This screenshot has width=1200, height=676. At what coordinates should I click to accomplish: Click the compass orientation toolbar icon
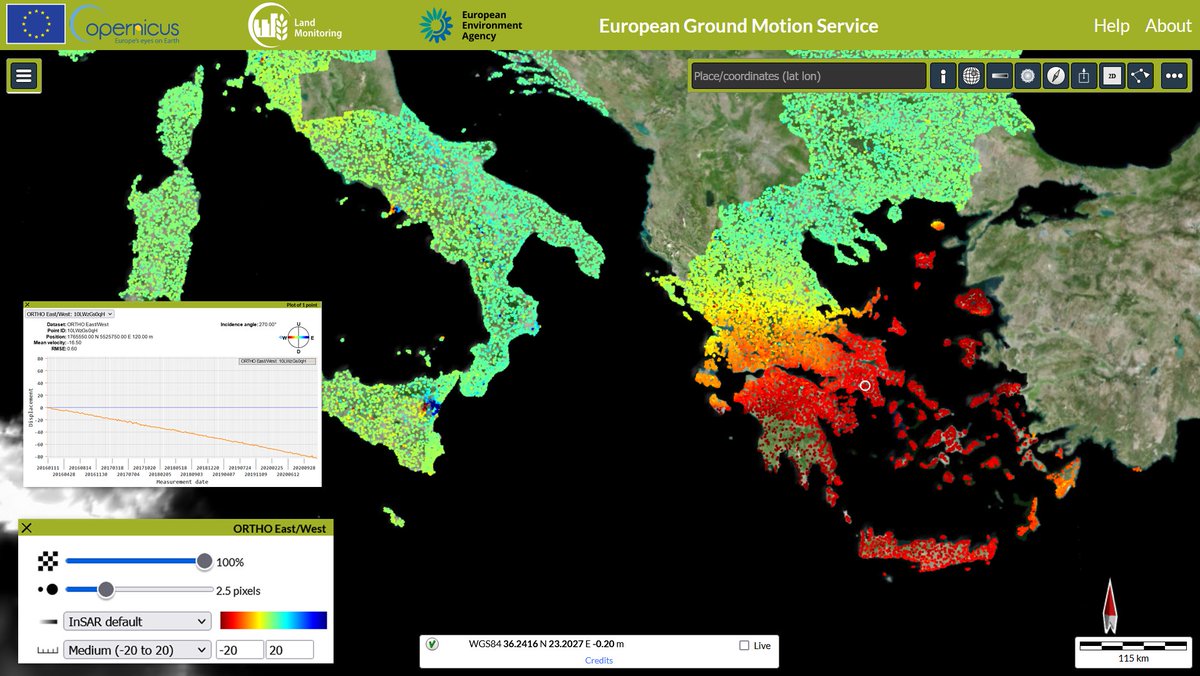pyautogui.click(x=1056, y=75)
